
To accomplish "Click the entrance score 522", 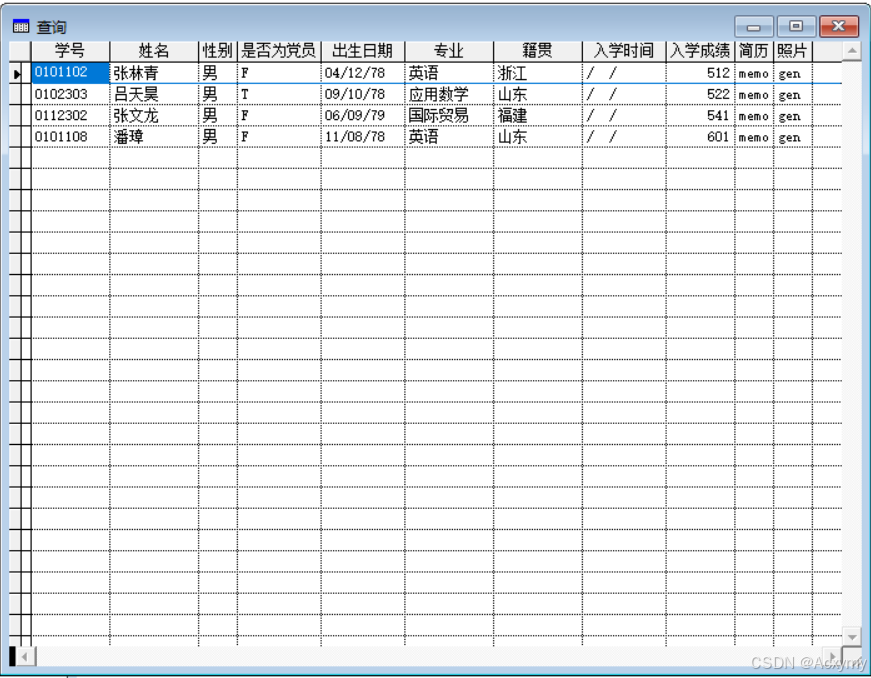I will pos(700,94).
